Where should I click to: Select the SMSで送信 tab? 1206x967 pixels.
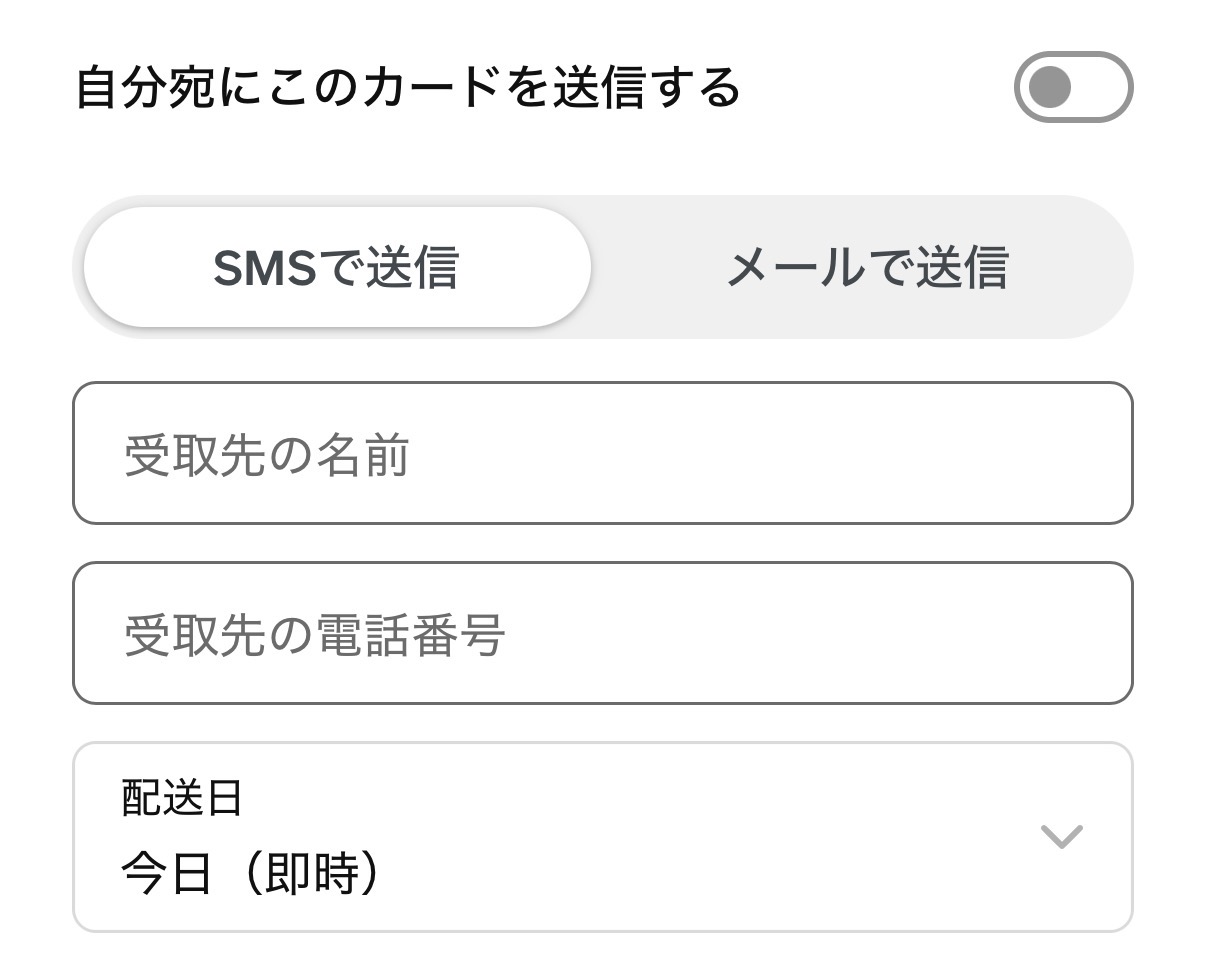[x=337, y=267]
